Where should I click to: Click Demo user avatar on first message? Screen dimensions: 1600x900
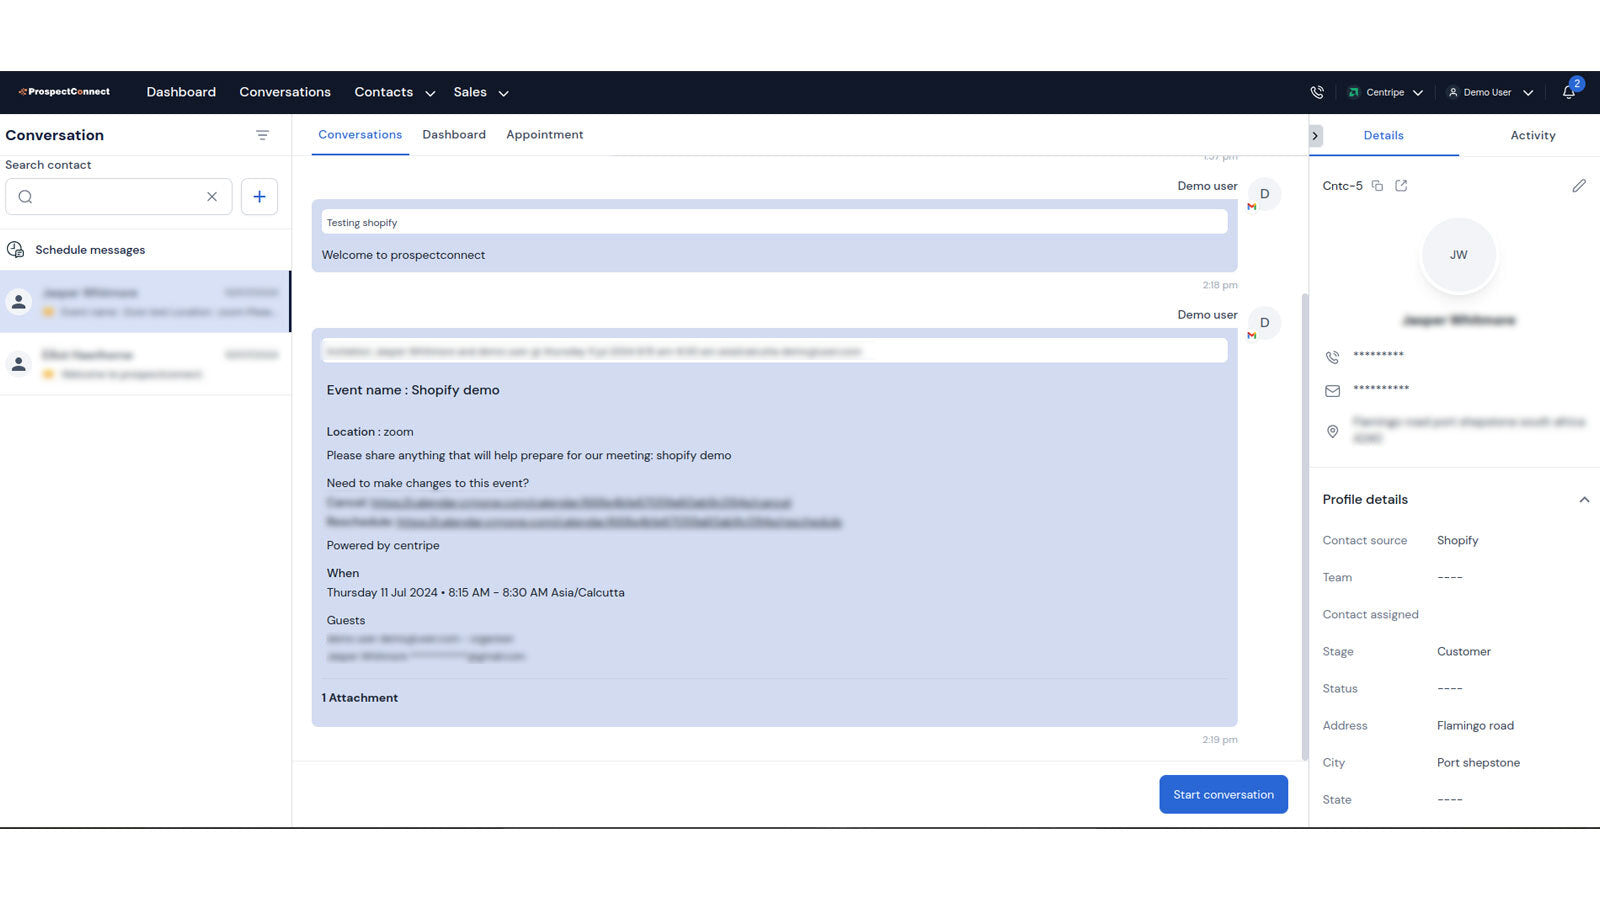pyautogui.click(x=1265, y=194)
